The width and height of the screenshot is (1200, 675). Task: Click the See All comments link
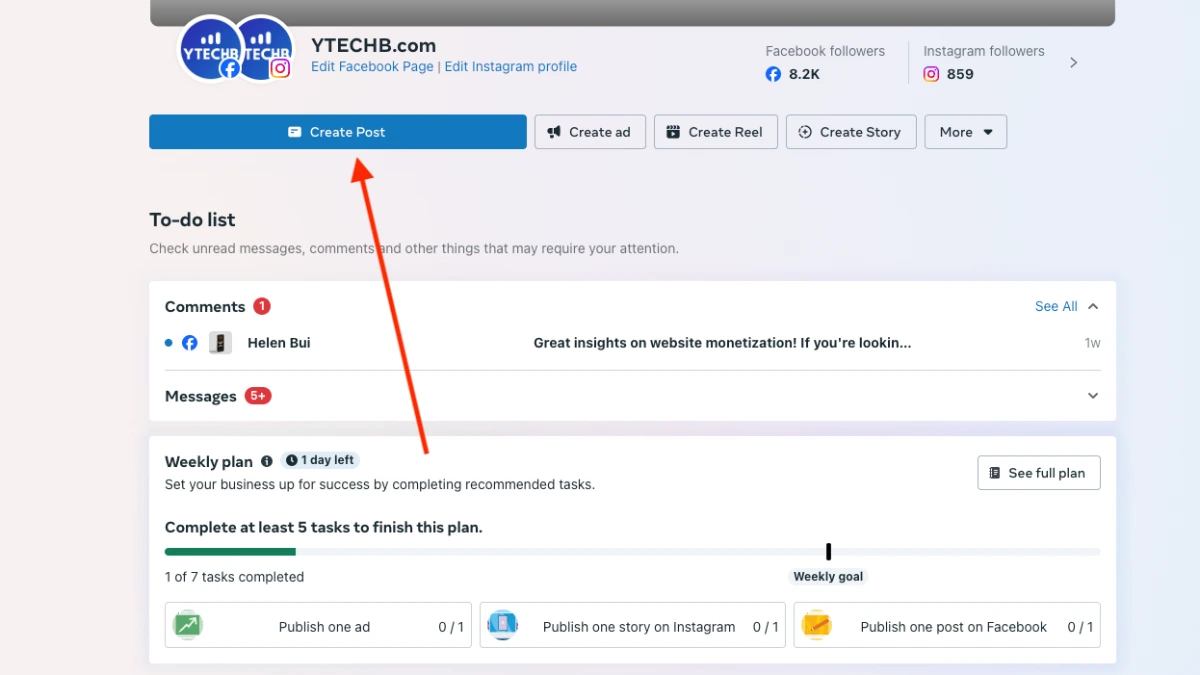coord(1056,306)
